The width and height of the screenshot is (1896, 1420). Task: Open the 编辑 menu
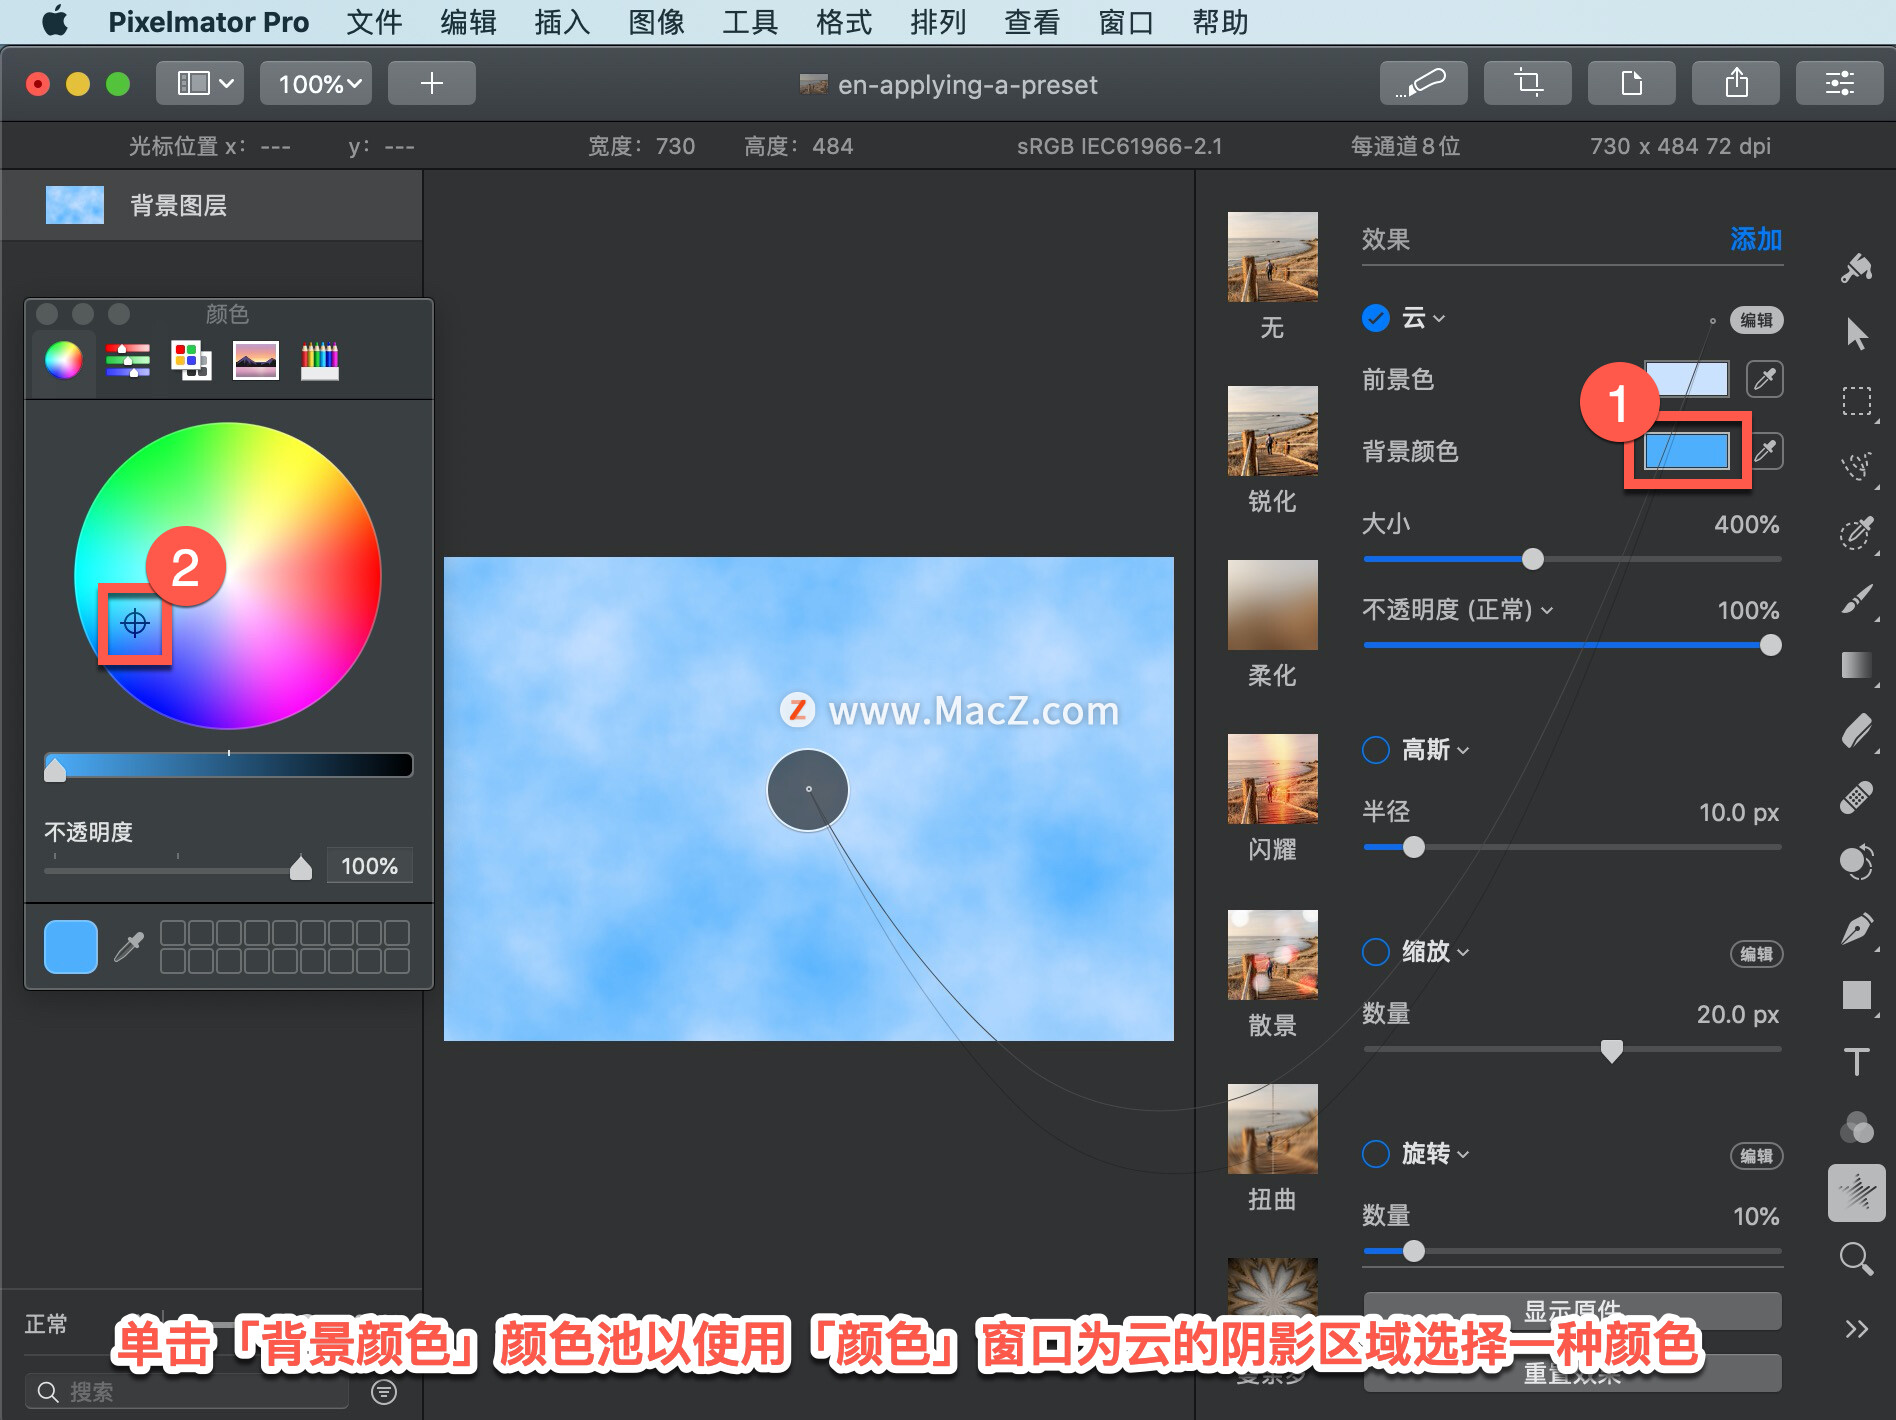coord(468,22)
